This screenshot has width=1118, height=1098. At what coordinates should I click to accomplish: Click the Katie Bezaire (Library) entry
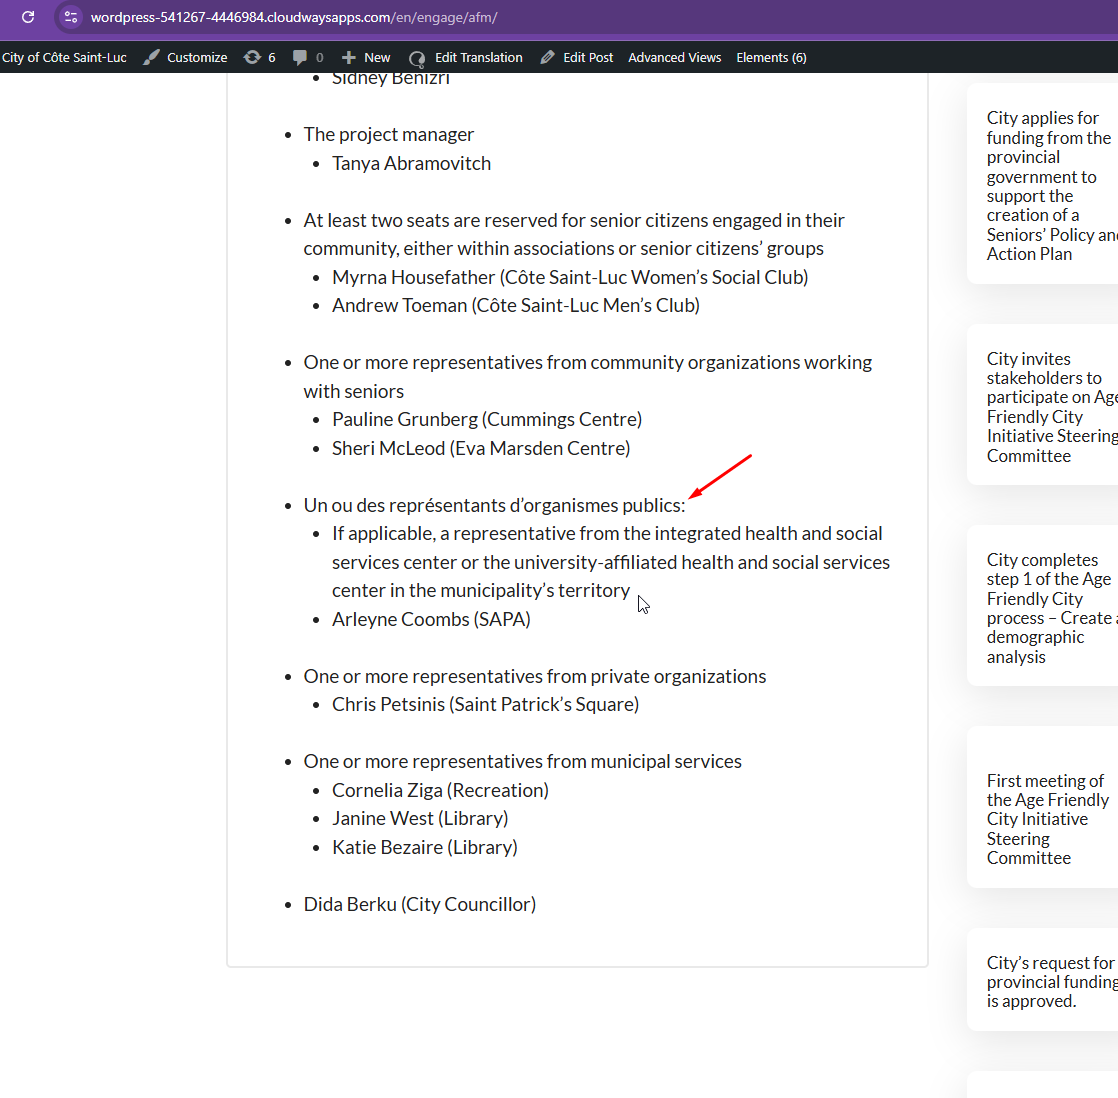point(425,847)
